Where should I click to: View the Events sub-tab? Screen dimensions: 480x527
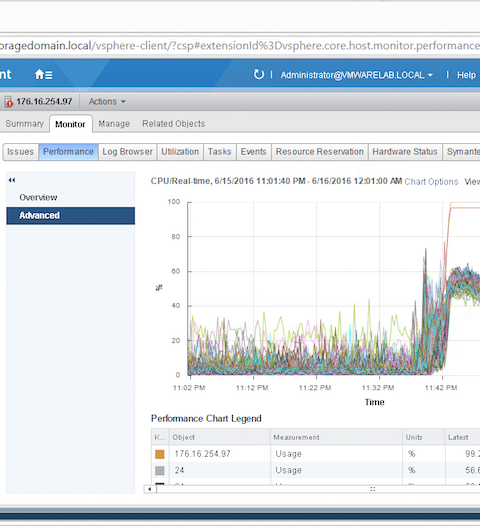click(253, 152)
